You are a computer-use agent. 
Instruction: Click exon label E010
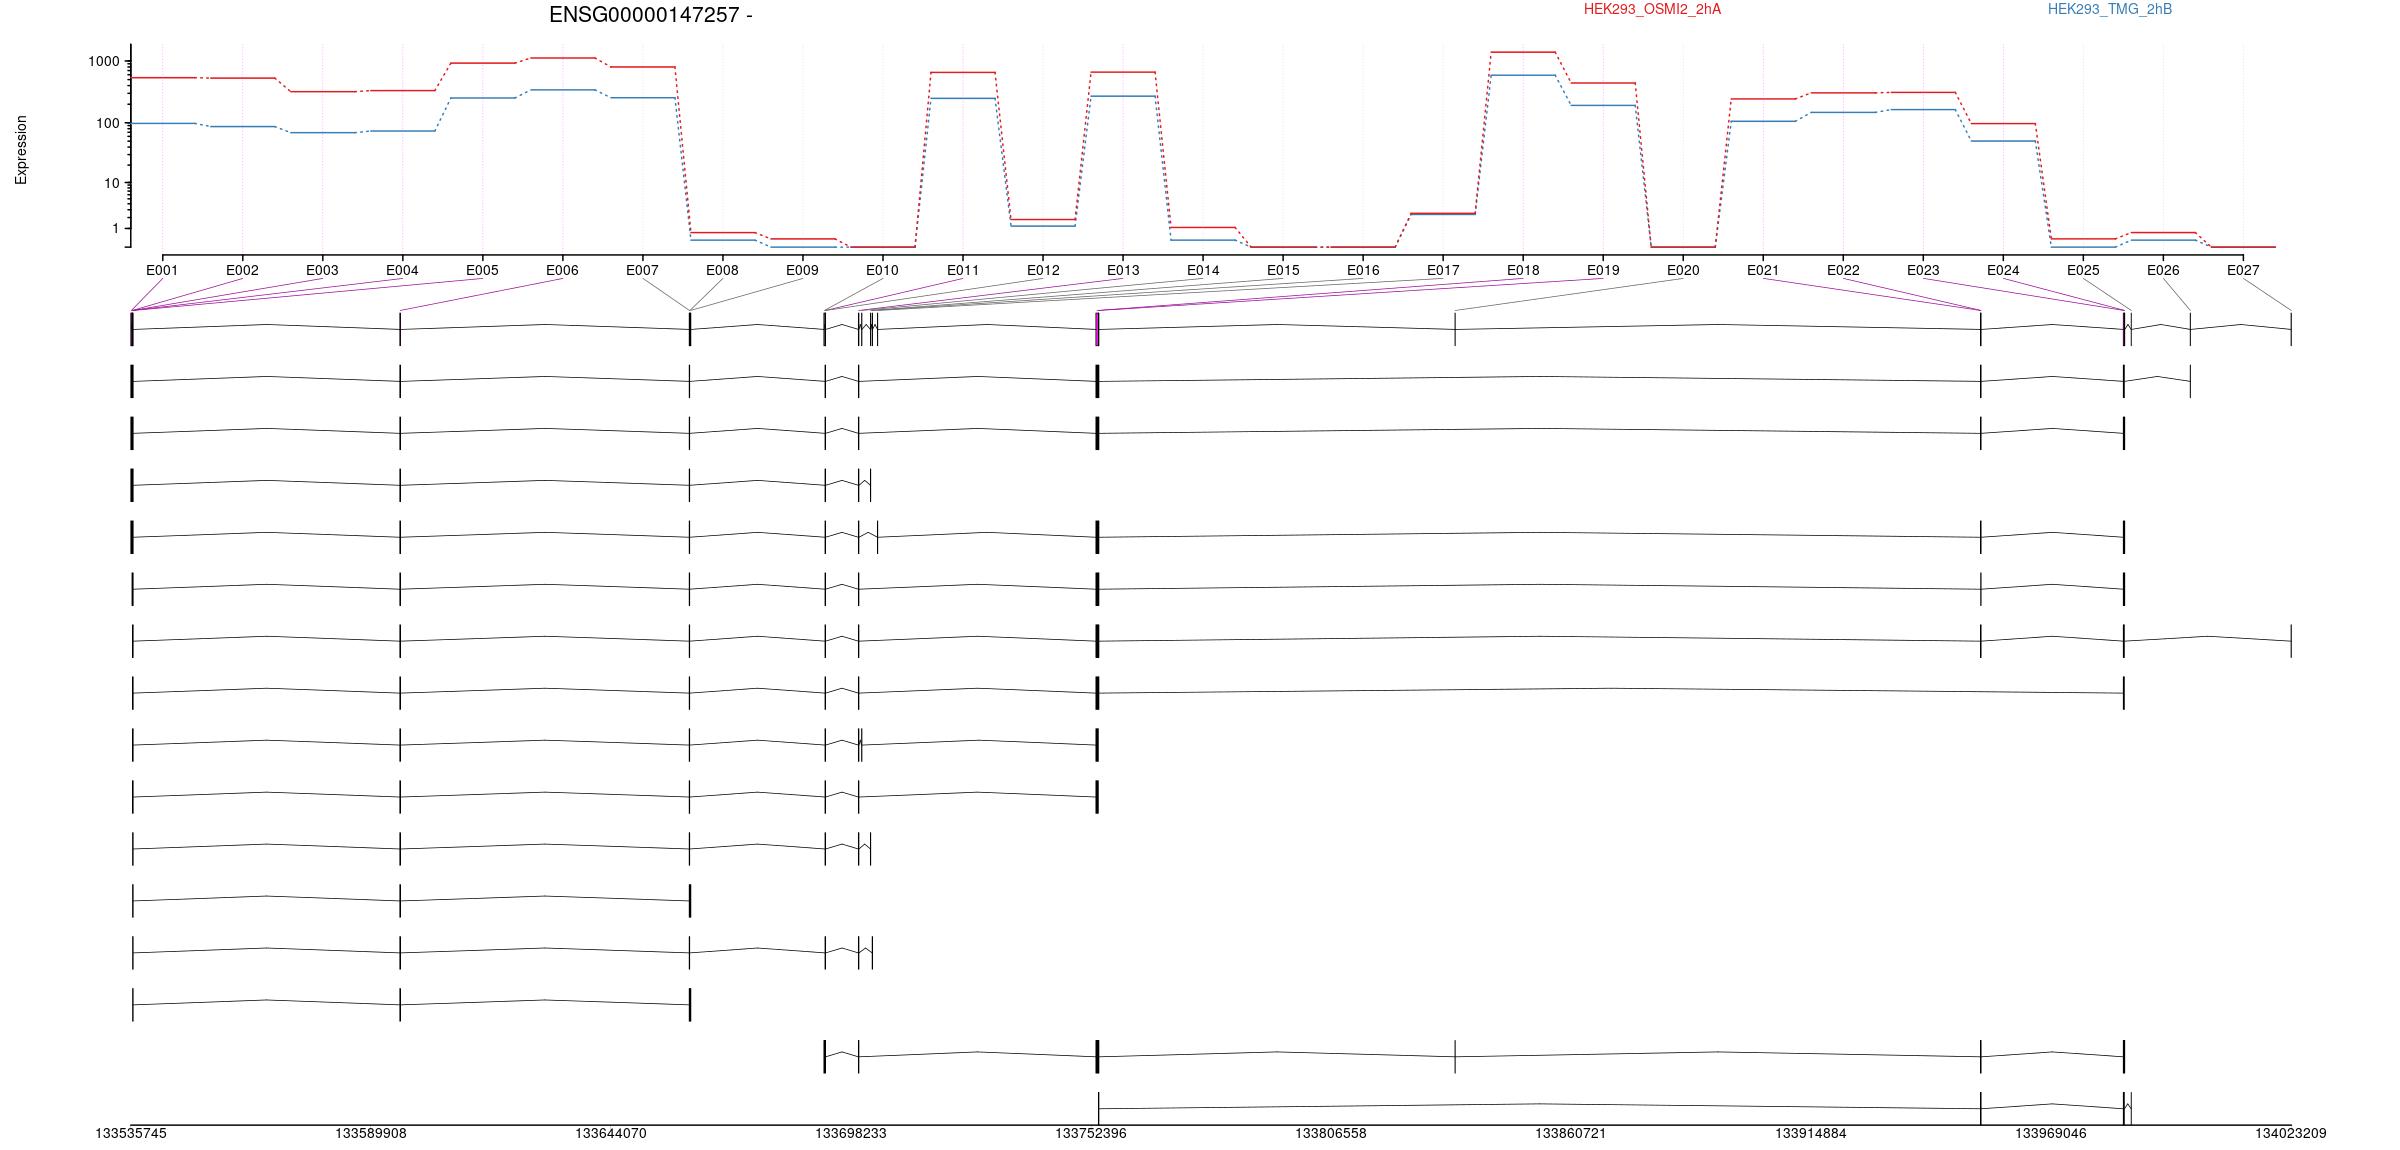tap(882, 270)
